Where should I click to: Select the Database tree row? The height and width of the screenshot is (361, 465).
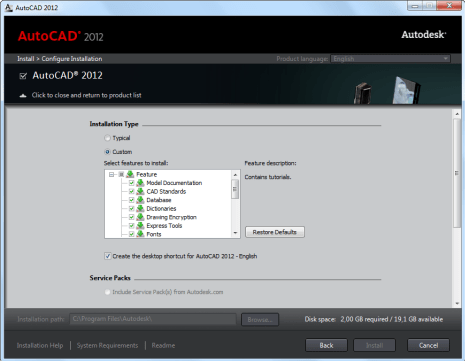coord(159,200)
